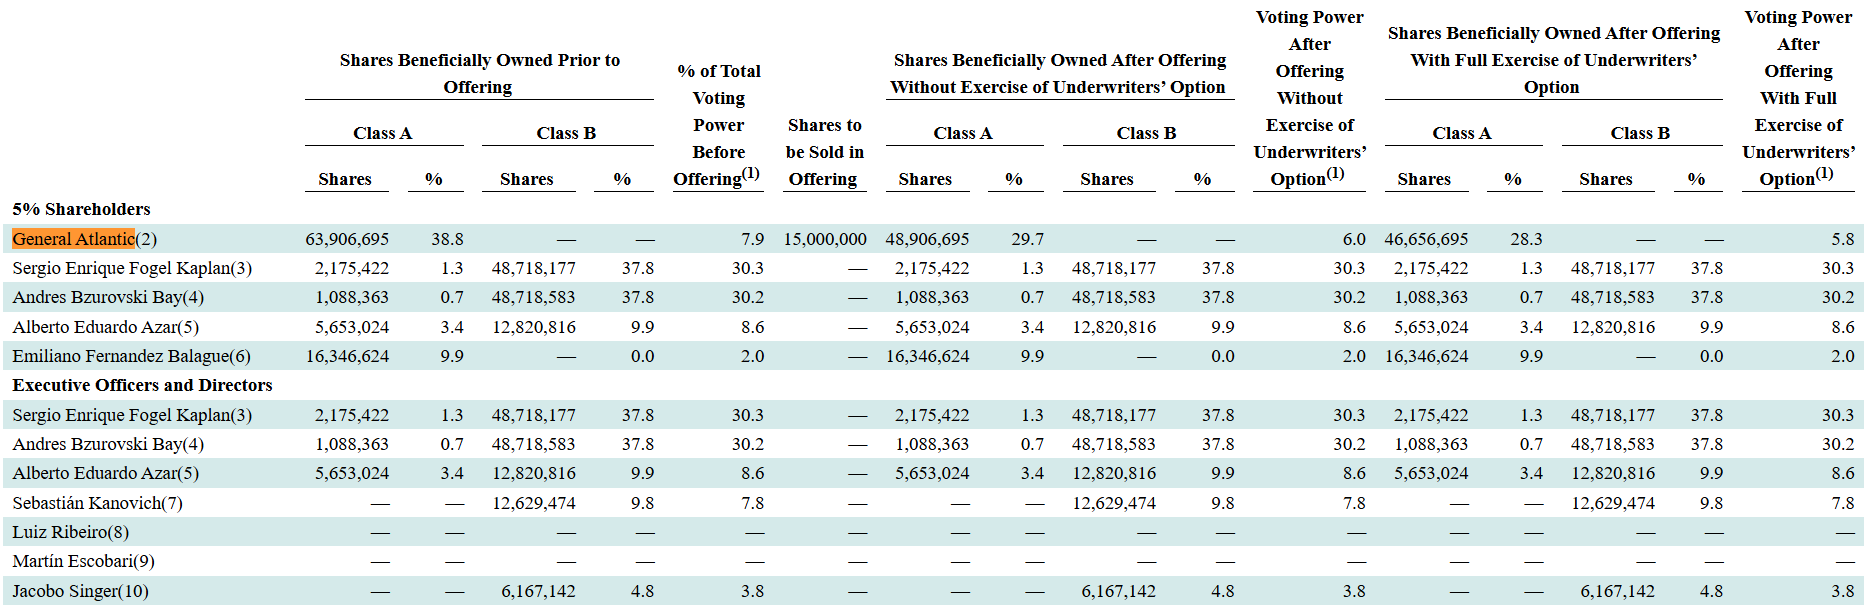Screen dimensions: 1867x613
Task: Click the 15,000,000 shares to be sold value
Action: 824,239
